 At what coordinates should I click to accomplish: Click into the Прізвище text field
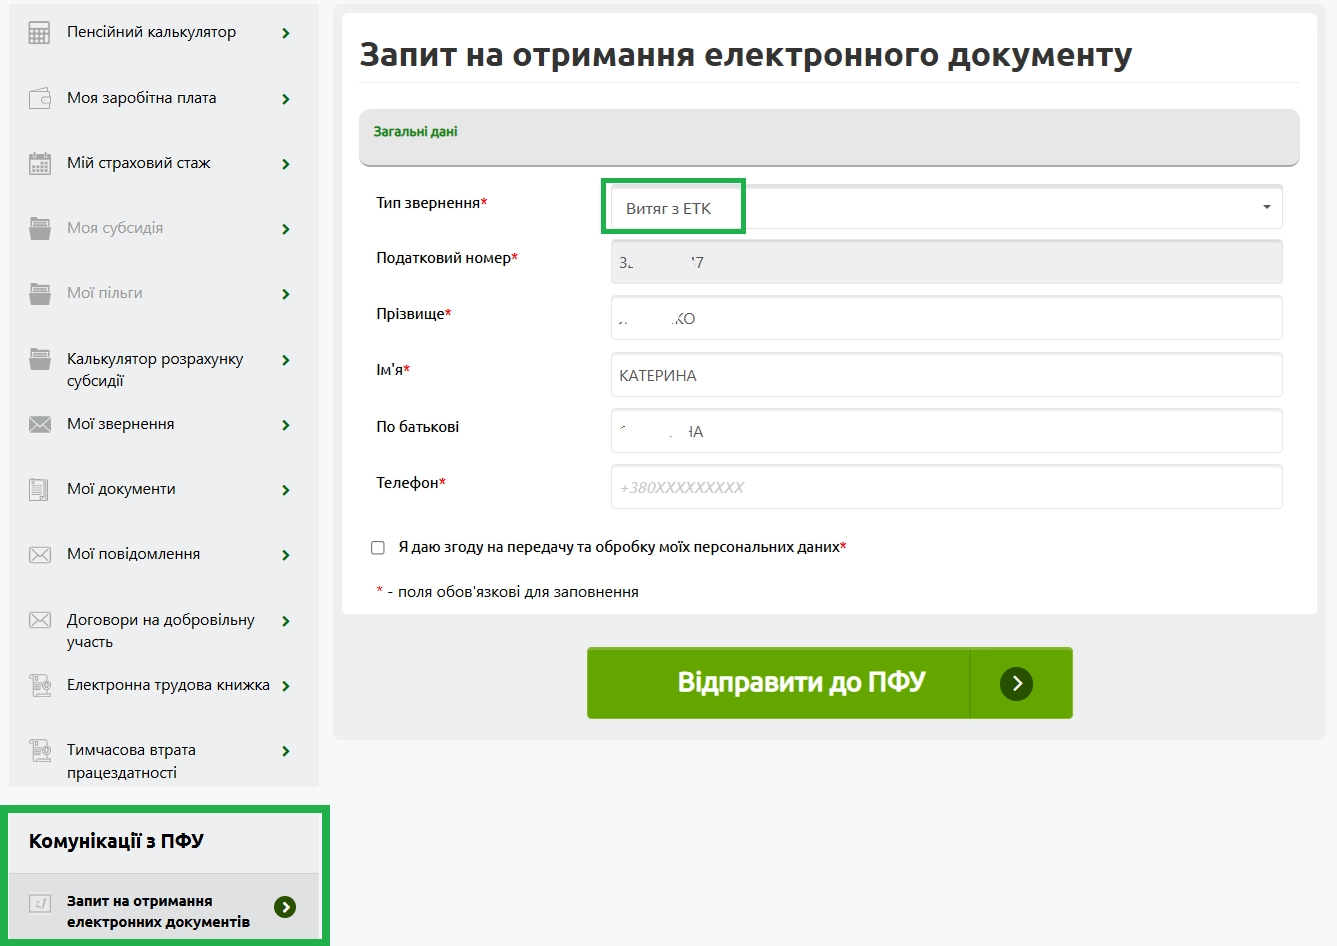point(946,318)
